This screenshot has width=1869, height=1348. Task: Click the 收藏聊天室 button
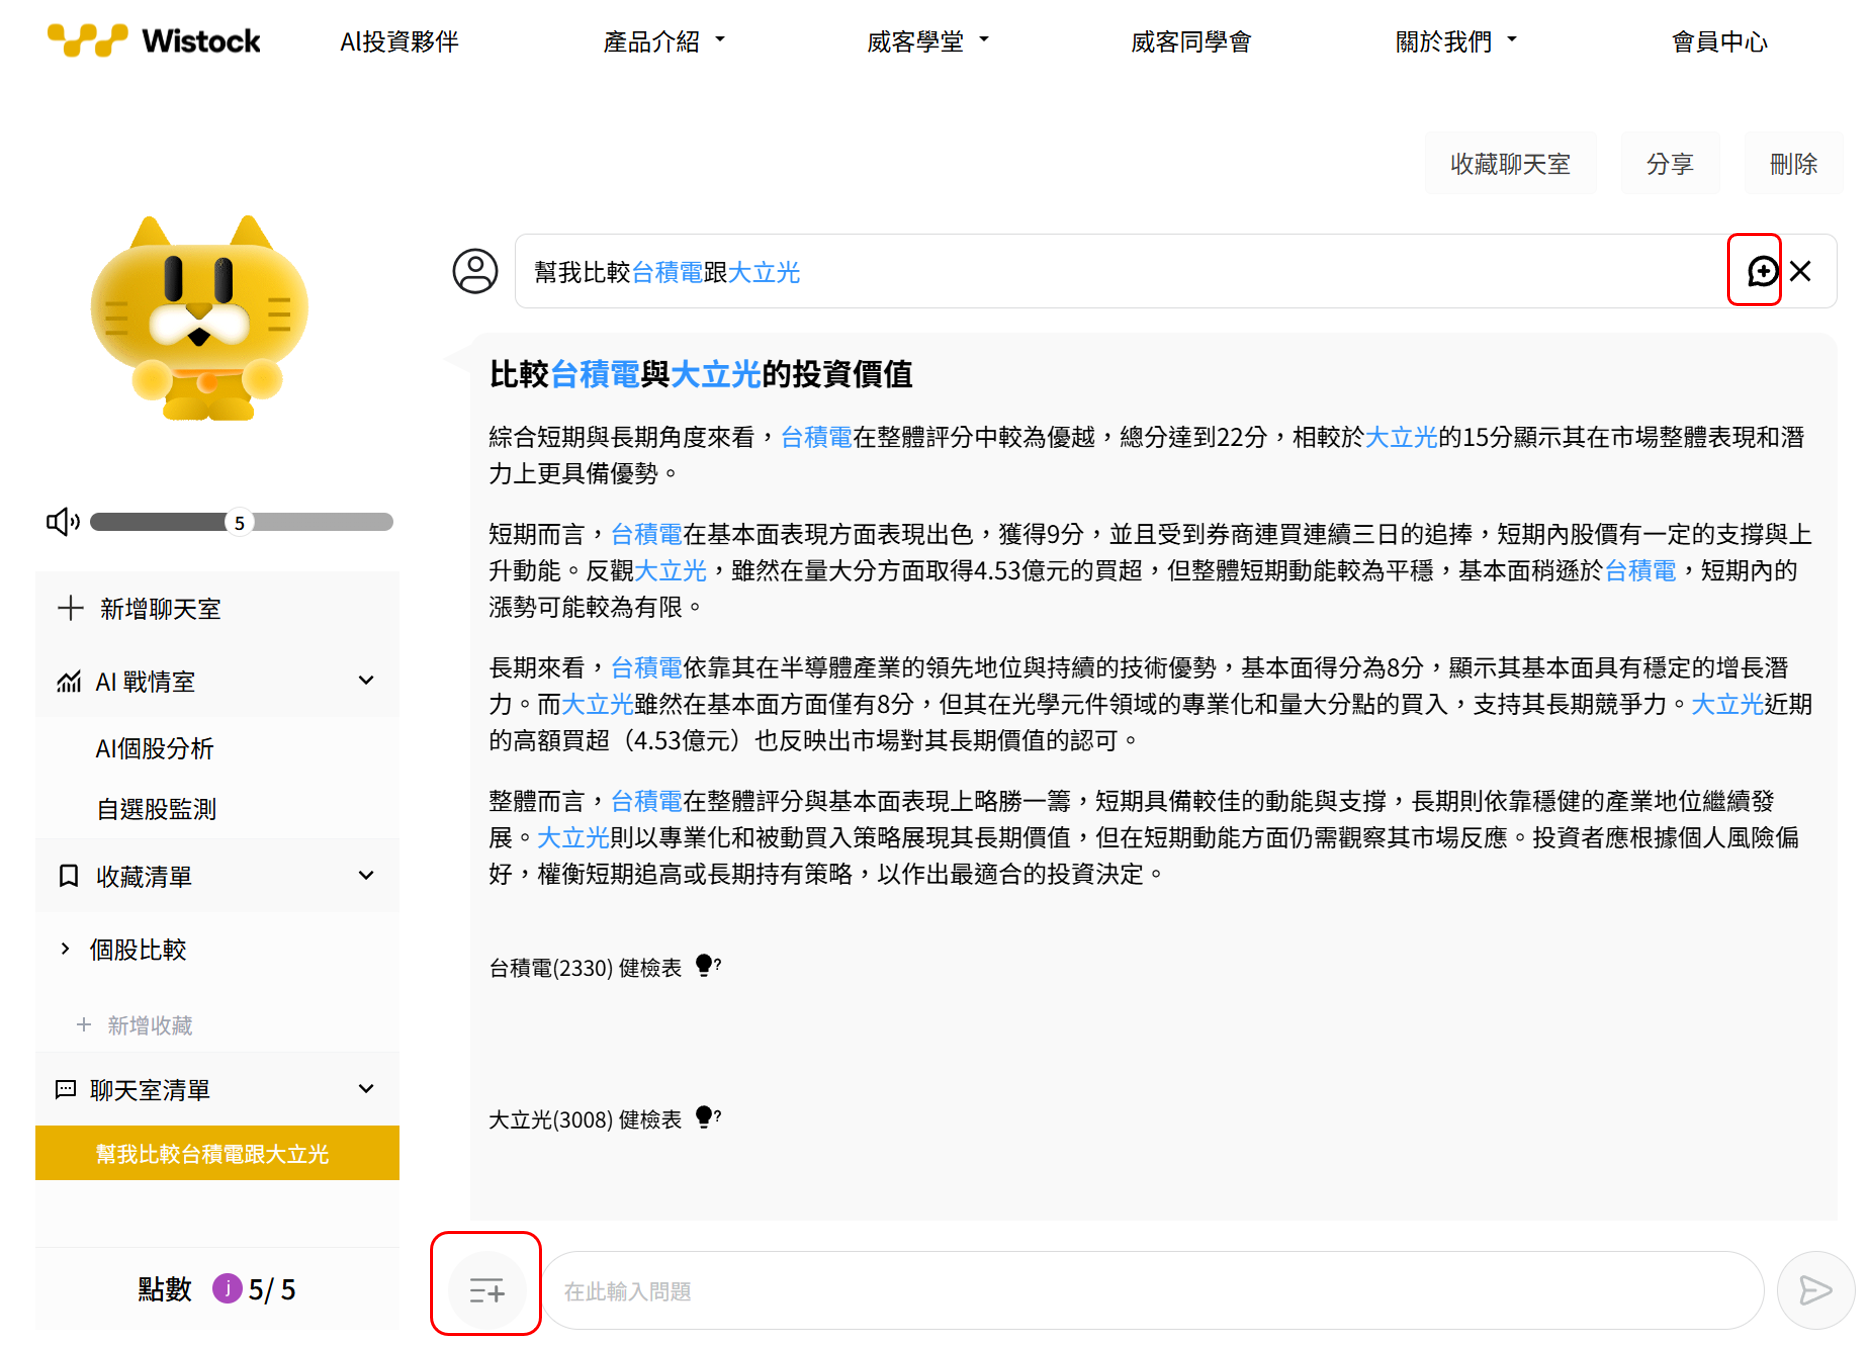coord(1510,164)
